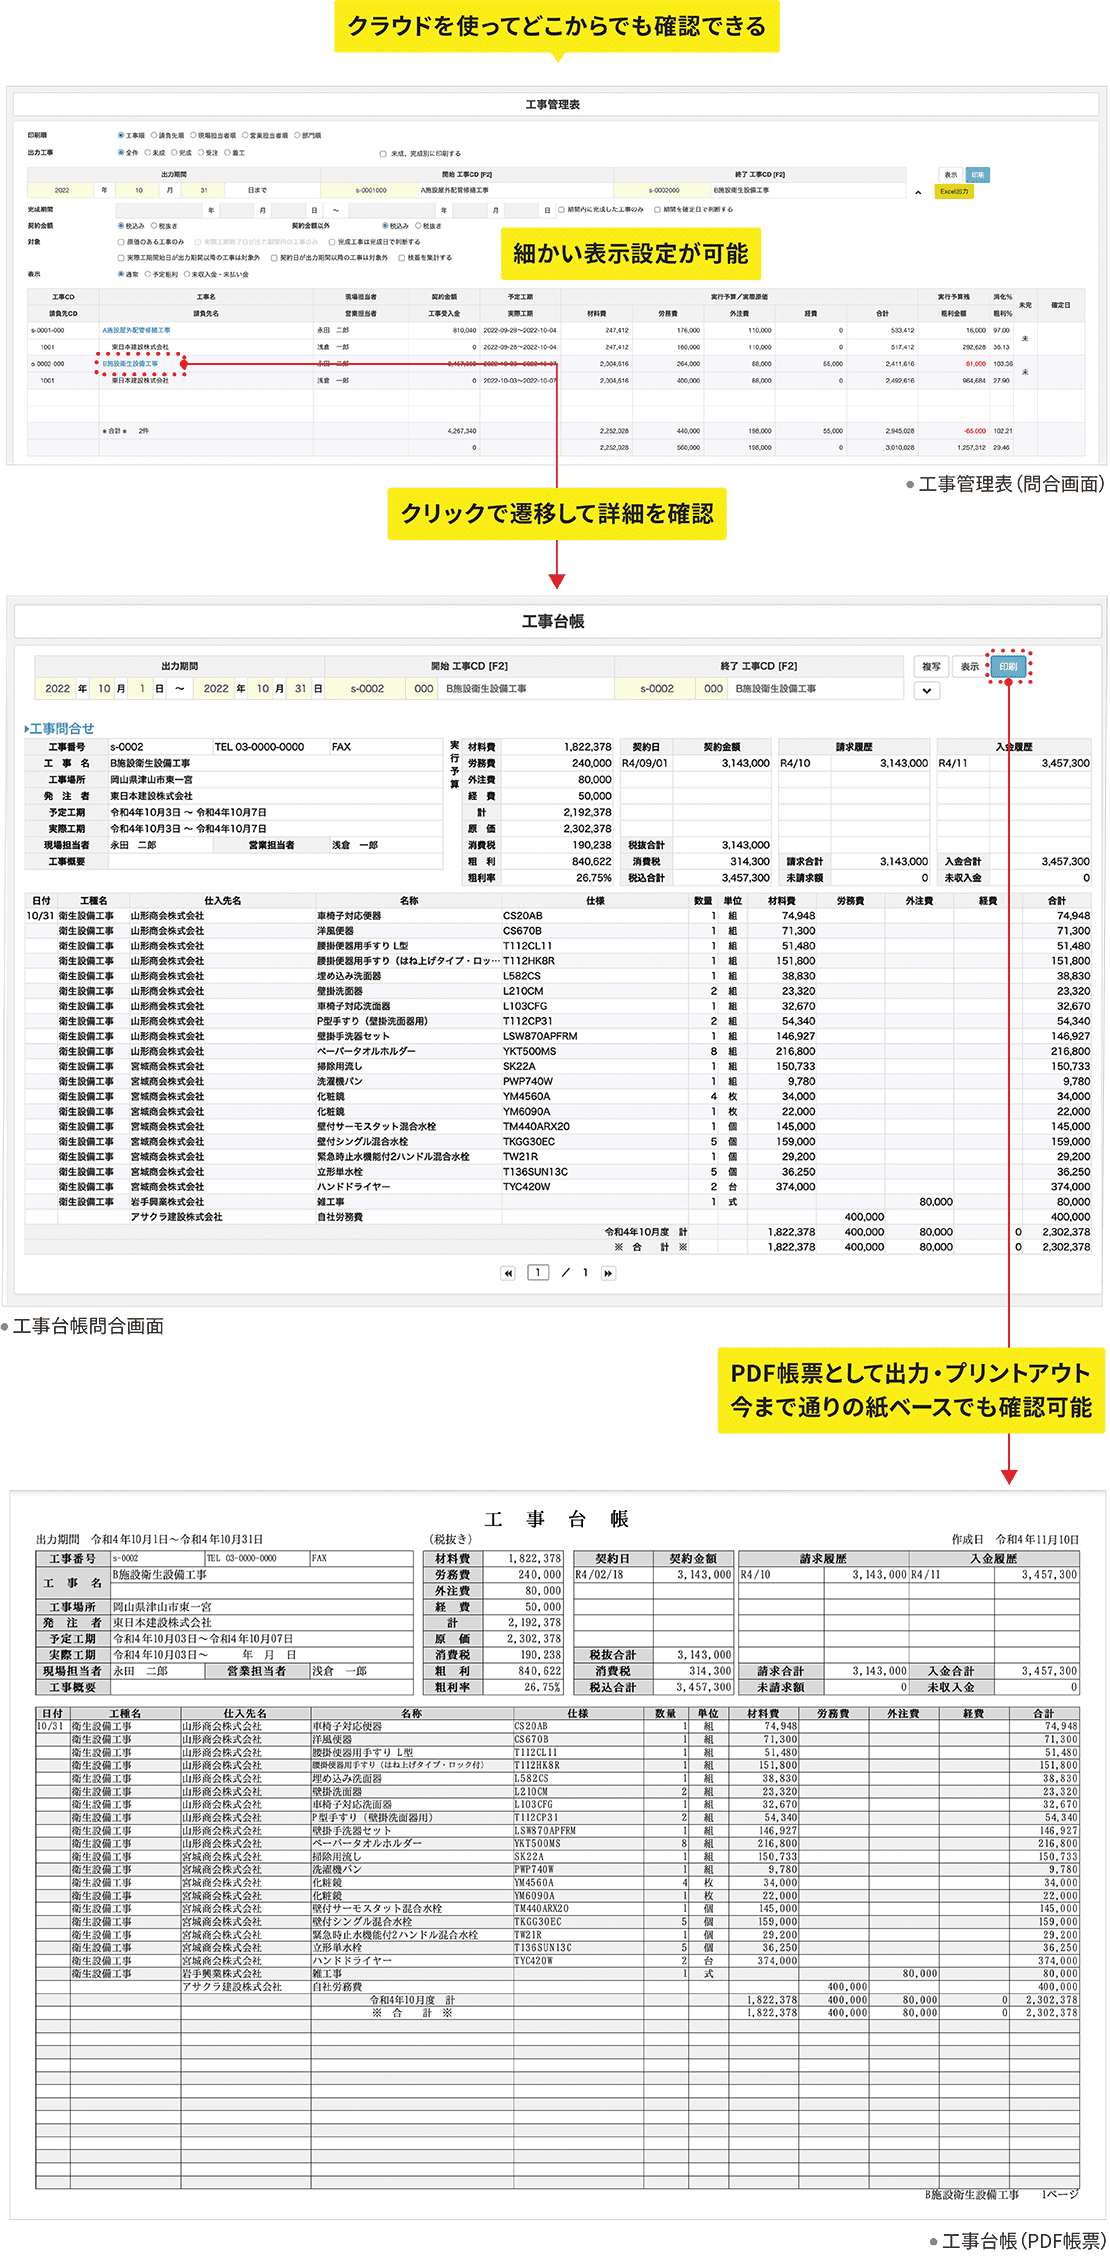The height and width of the screenshot is (2268, 1110).
Task: Click the 表示 button in 工事台帳
Action: [970, 667]
